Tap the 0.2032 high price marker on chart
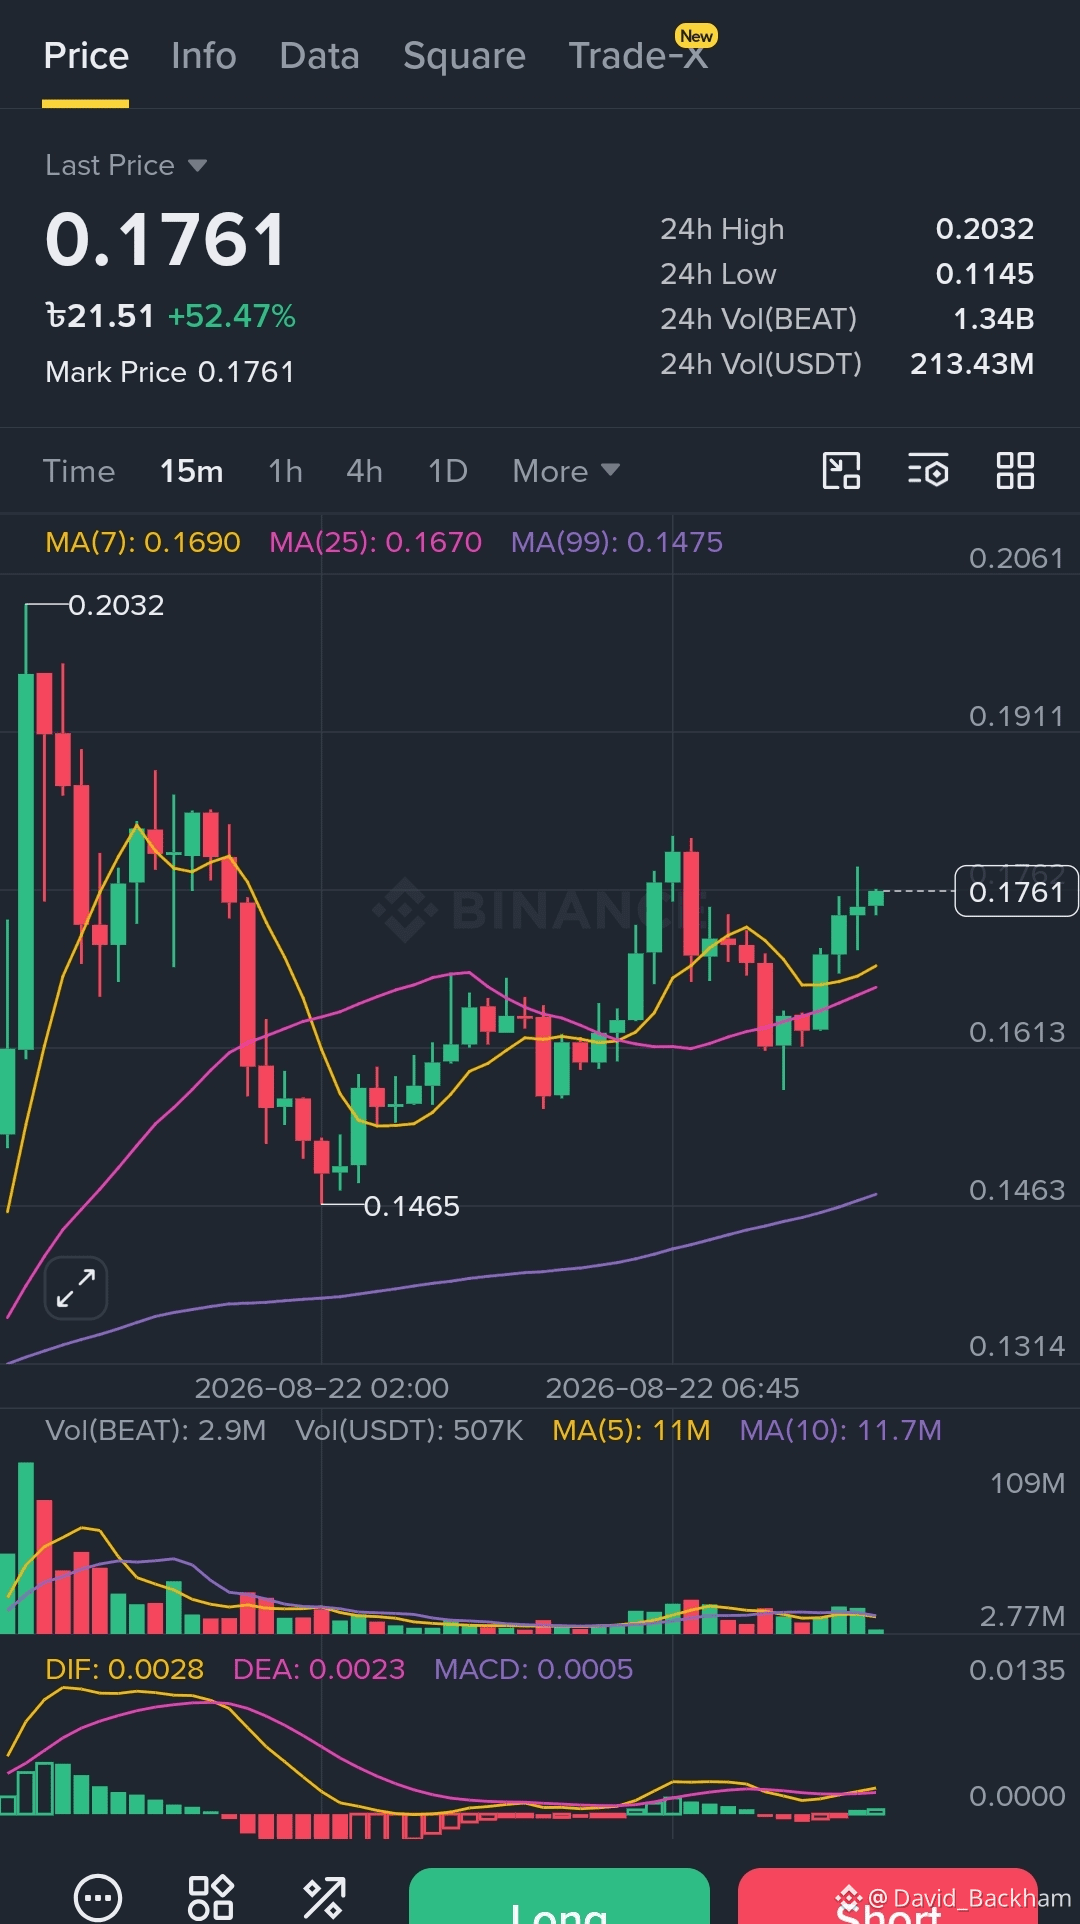The height and width of the screenshot is (1924, 1080). pos(116,605)
